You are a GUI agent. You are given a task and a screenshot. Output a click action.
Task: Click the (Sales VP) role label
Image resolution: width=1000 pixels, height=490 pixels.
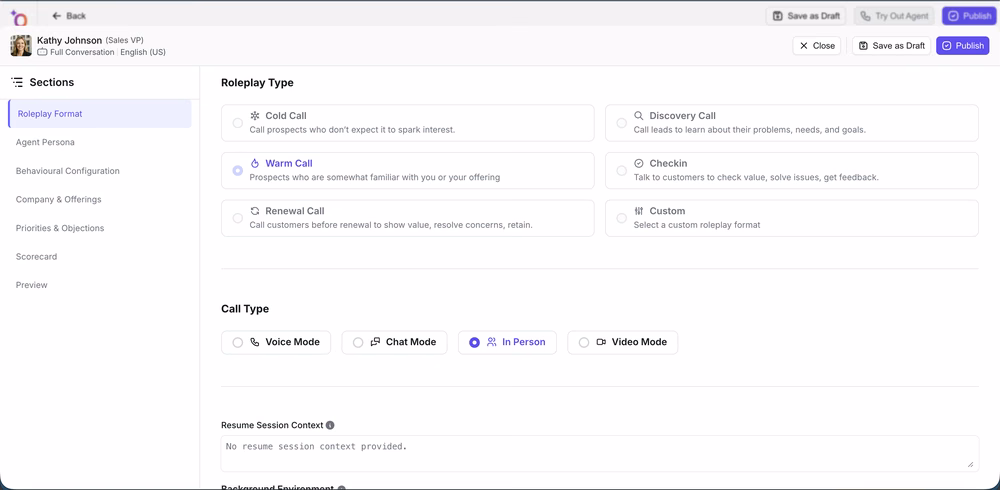[x=124, y=40]
